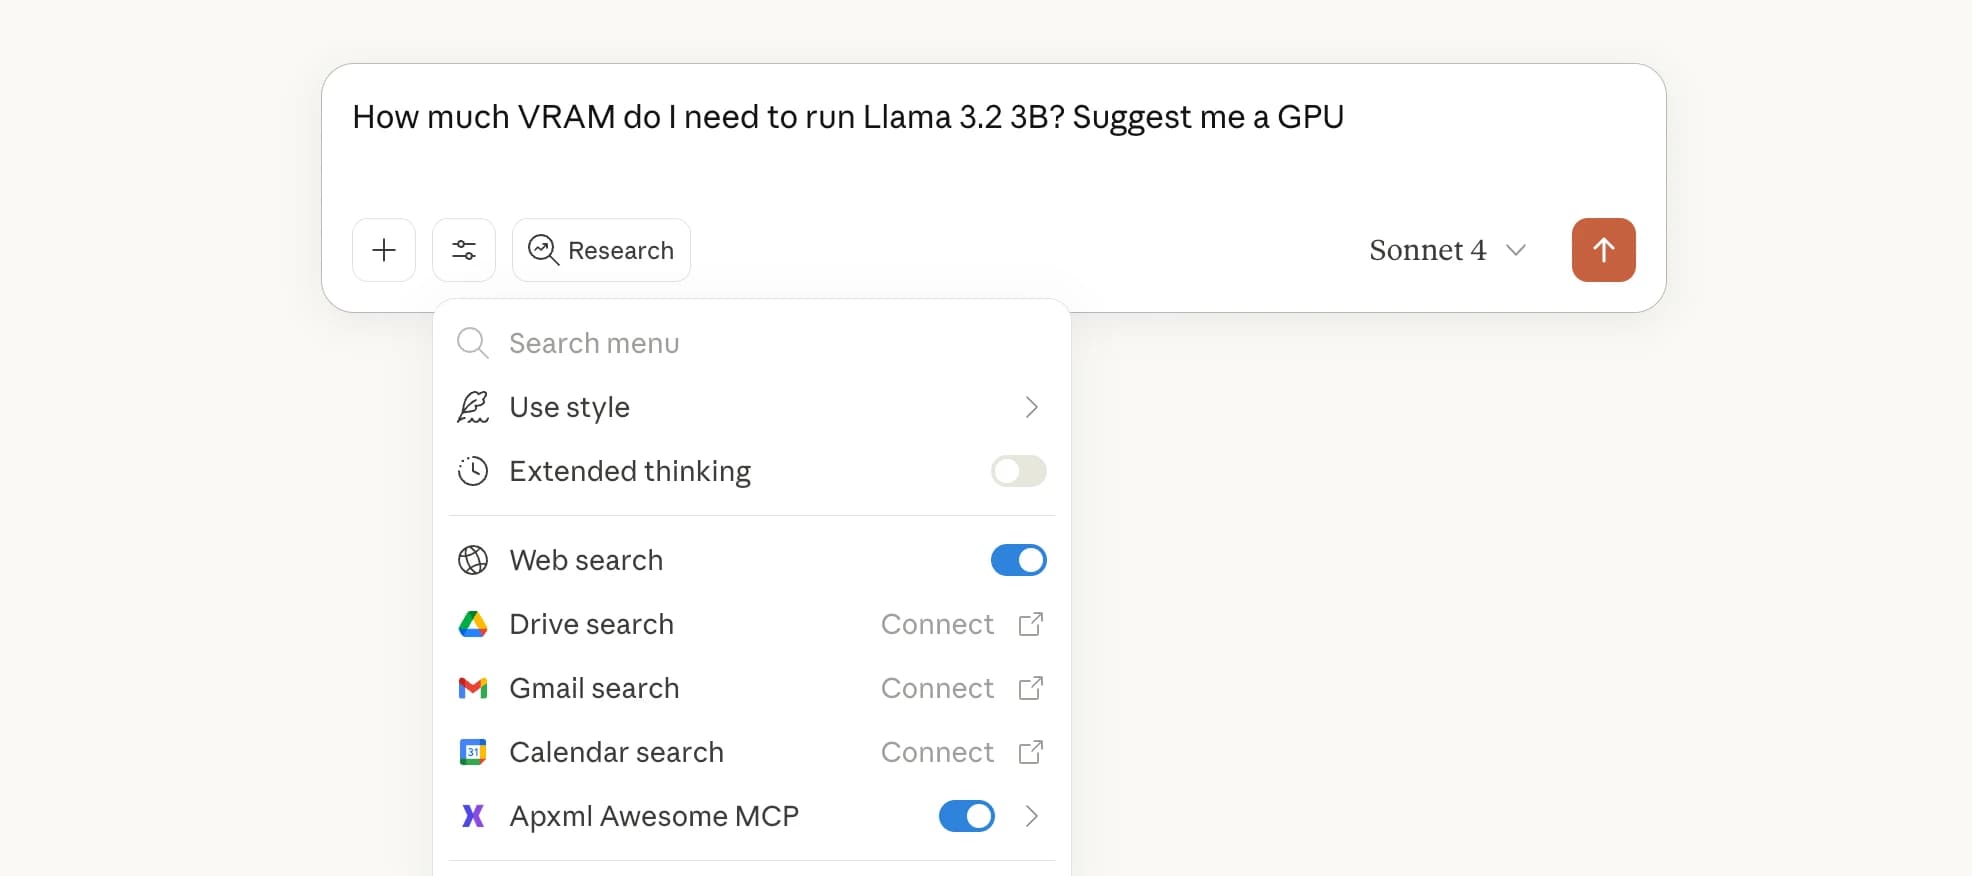Select the Calendar search menu entry
This screenshot has height=876, width=1972.
(x=616, y=752)
